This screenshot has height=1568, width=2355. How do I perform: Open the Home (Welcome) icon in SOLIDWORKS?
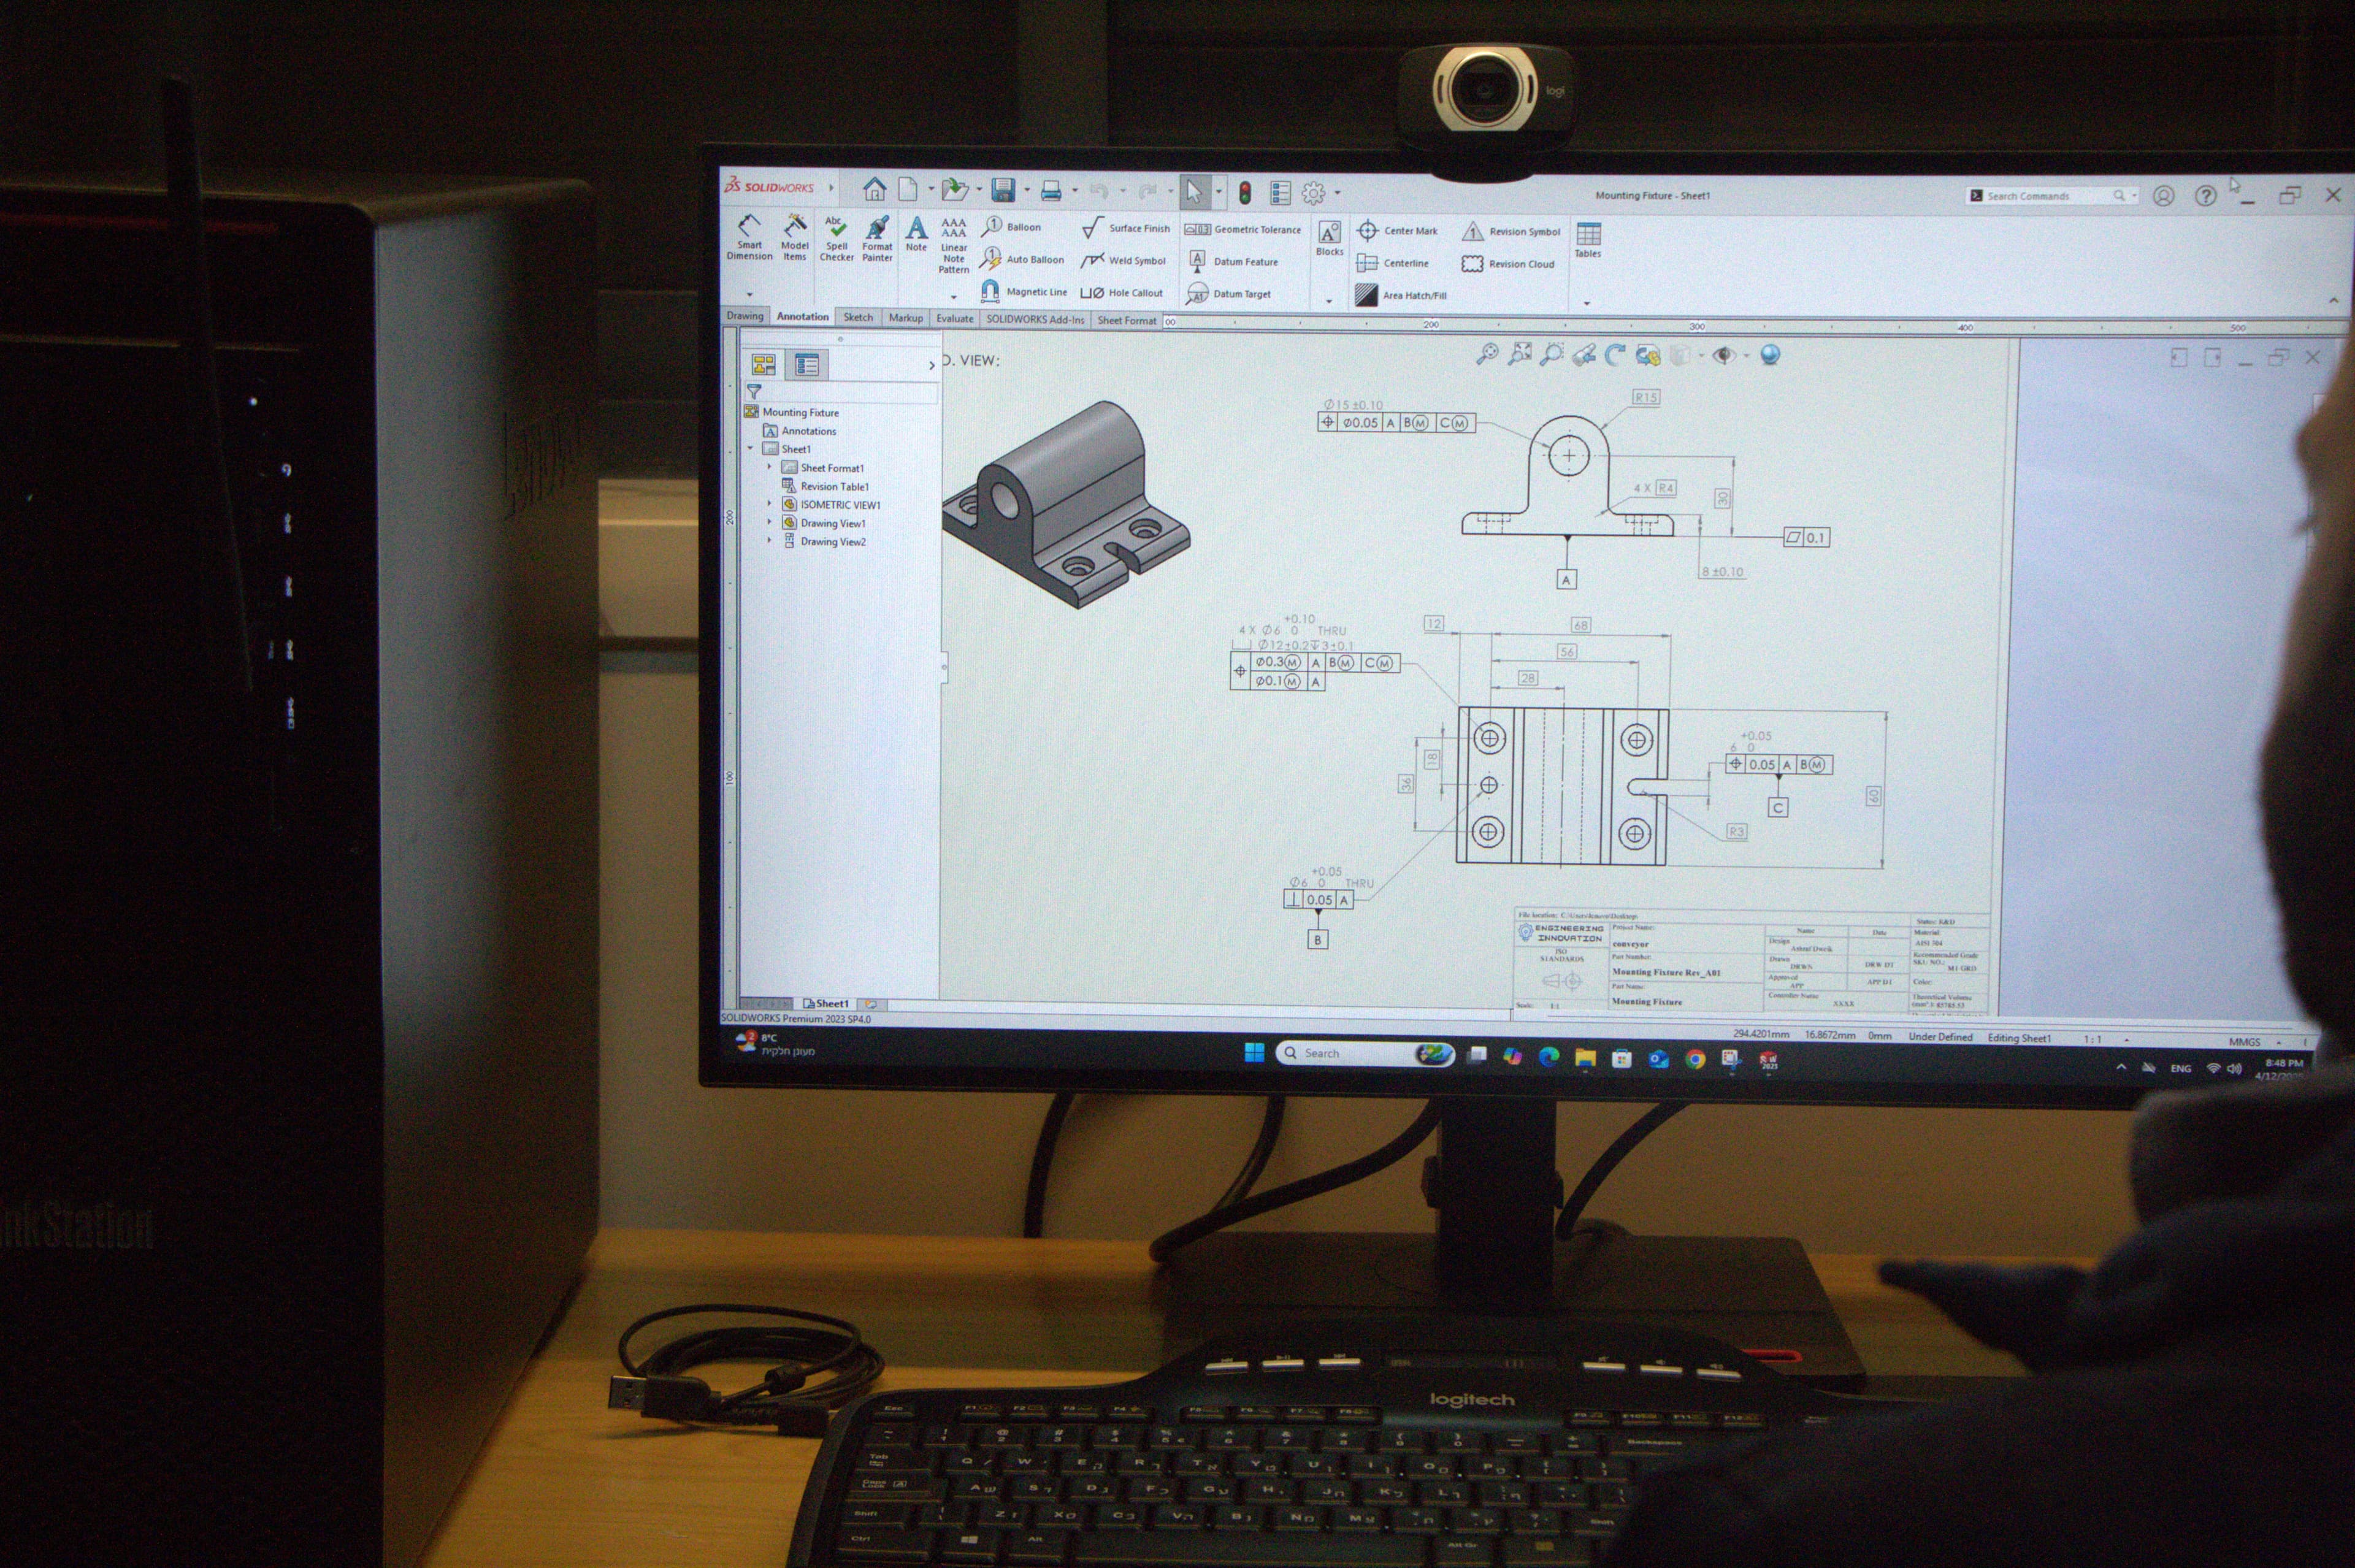click(874, 188)
